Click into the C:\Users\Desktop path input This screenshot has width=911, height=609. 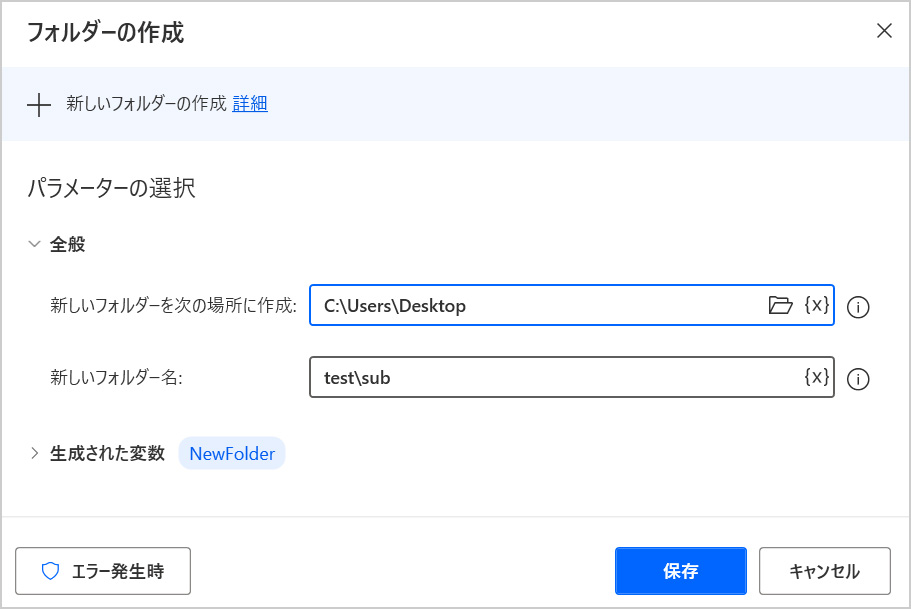tap(530, 306)
